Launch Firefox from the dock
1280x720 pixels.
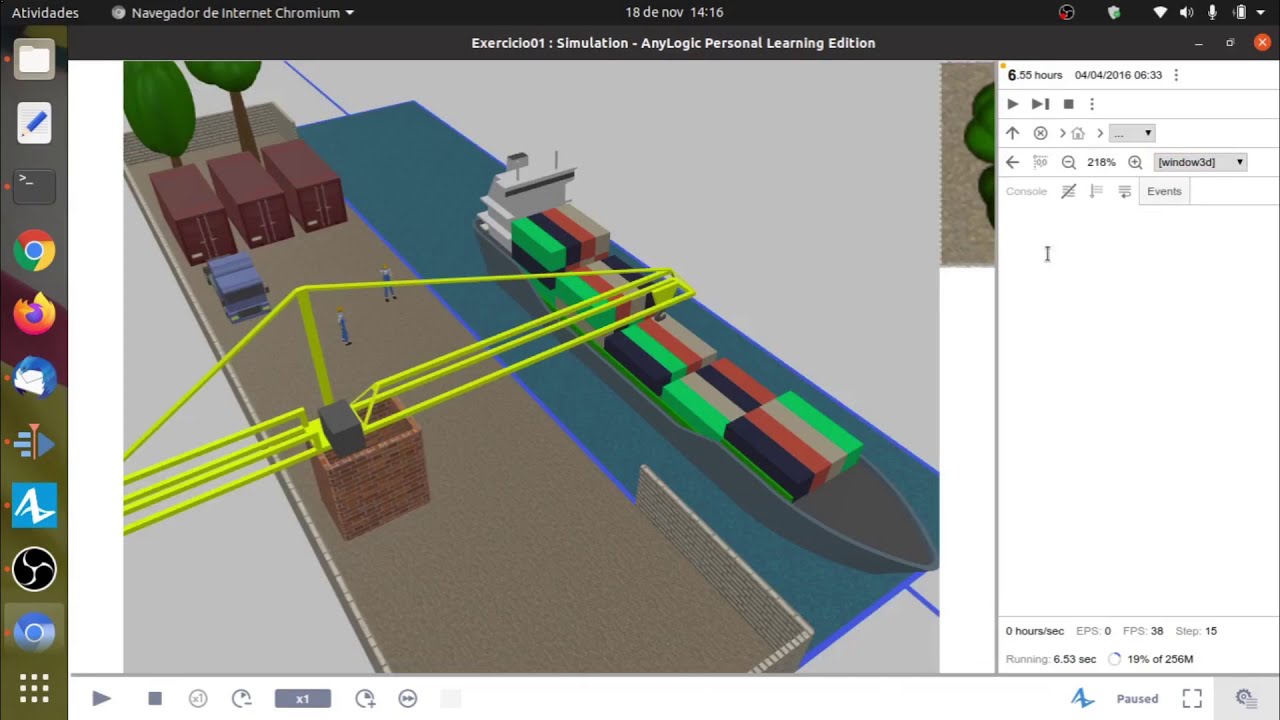coord(34,314)
